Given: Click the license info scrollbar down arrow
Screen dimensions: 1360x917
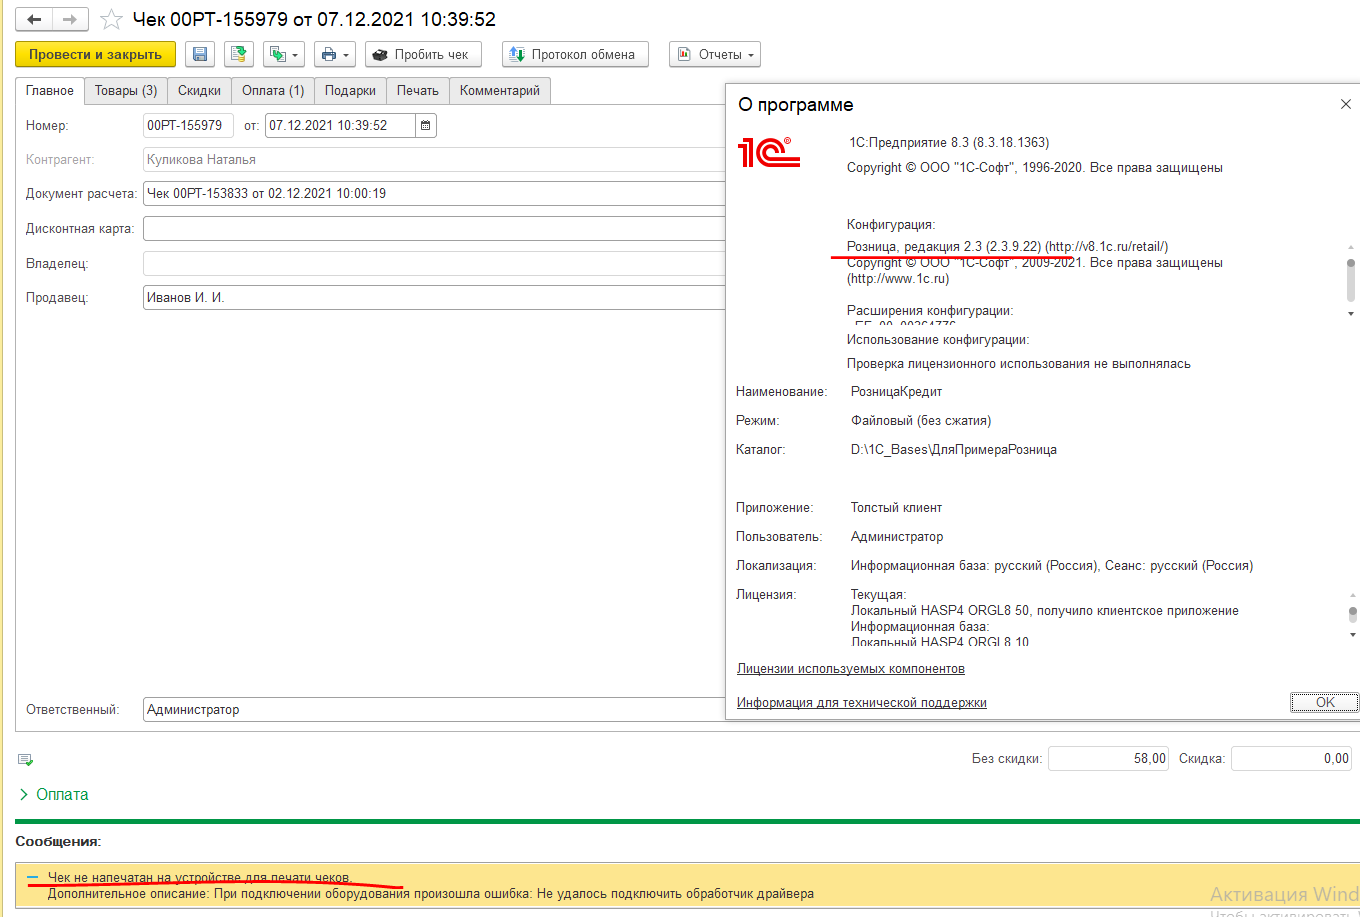Looking at the screenshot, I should (x=1352, y=634).
